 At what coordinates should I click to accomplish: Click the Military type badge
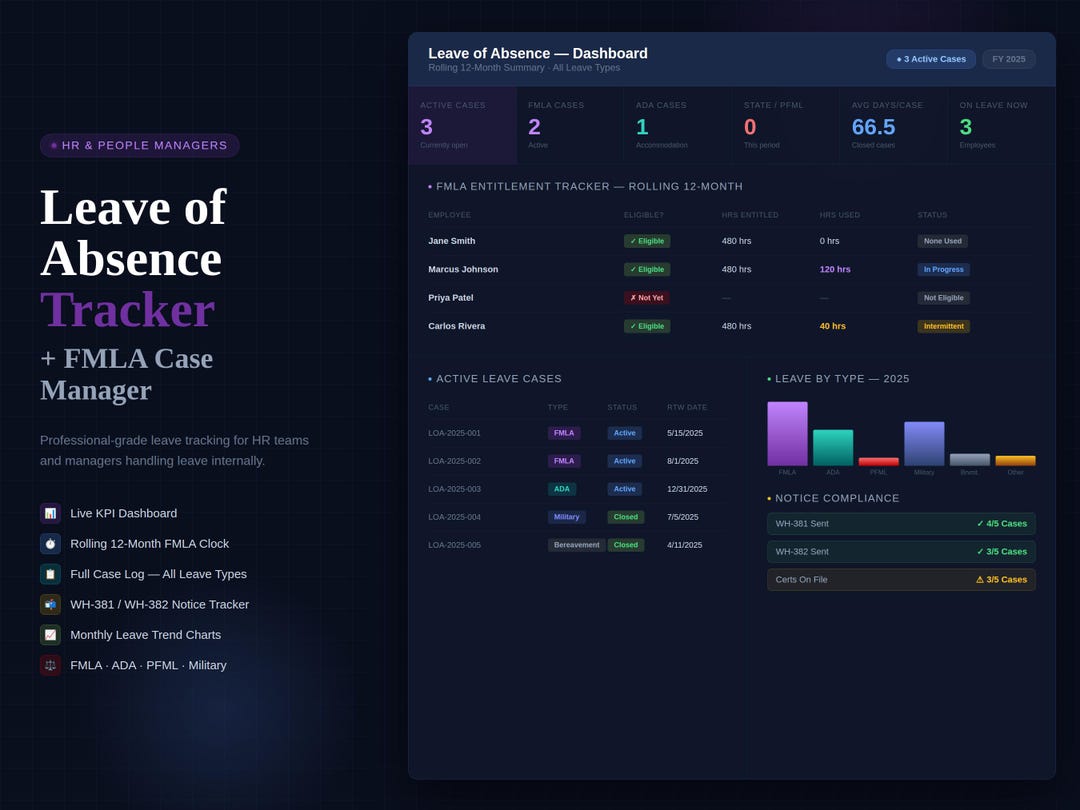coord(566,517)
